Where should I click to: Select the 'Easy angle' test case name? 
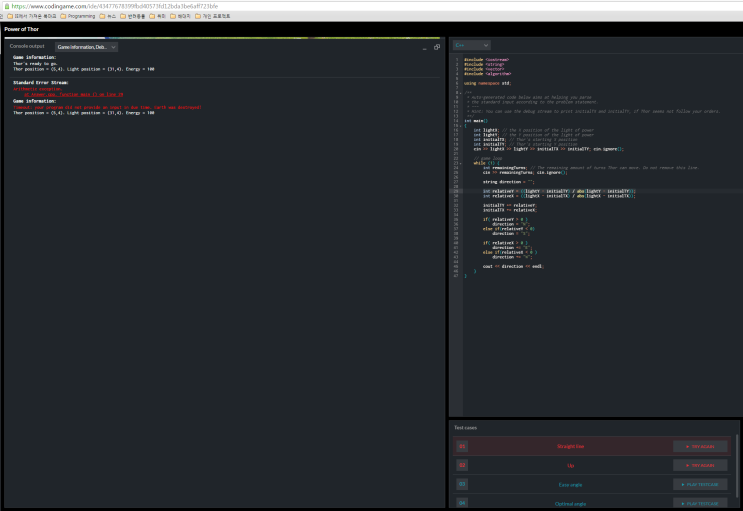pos(571,484)
